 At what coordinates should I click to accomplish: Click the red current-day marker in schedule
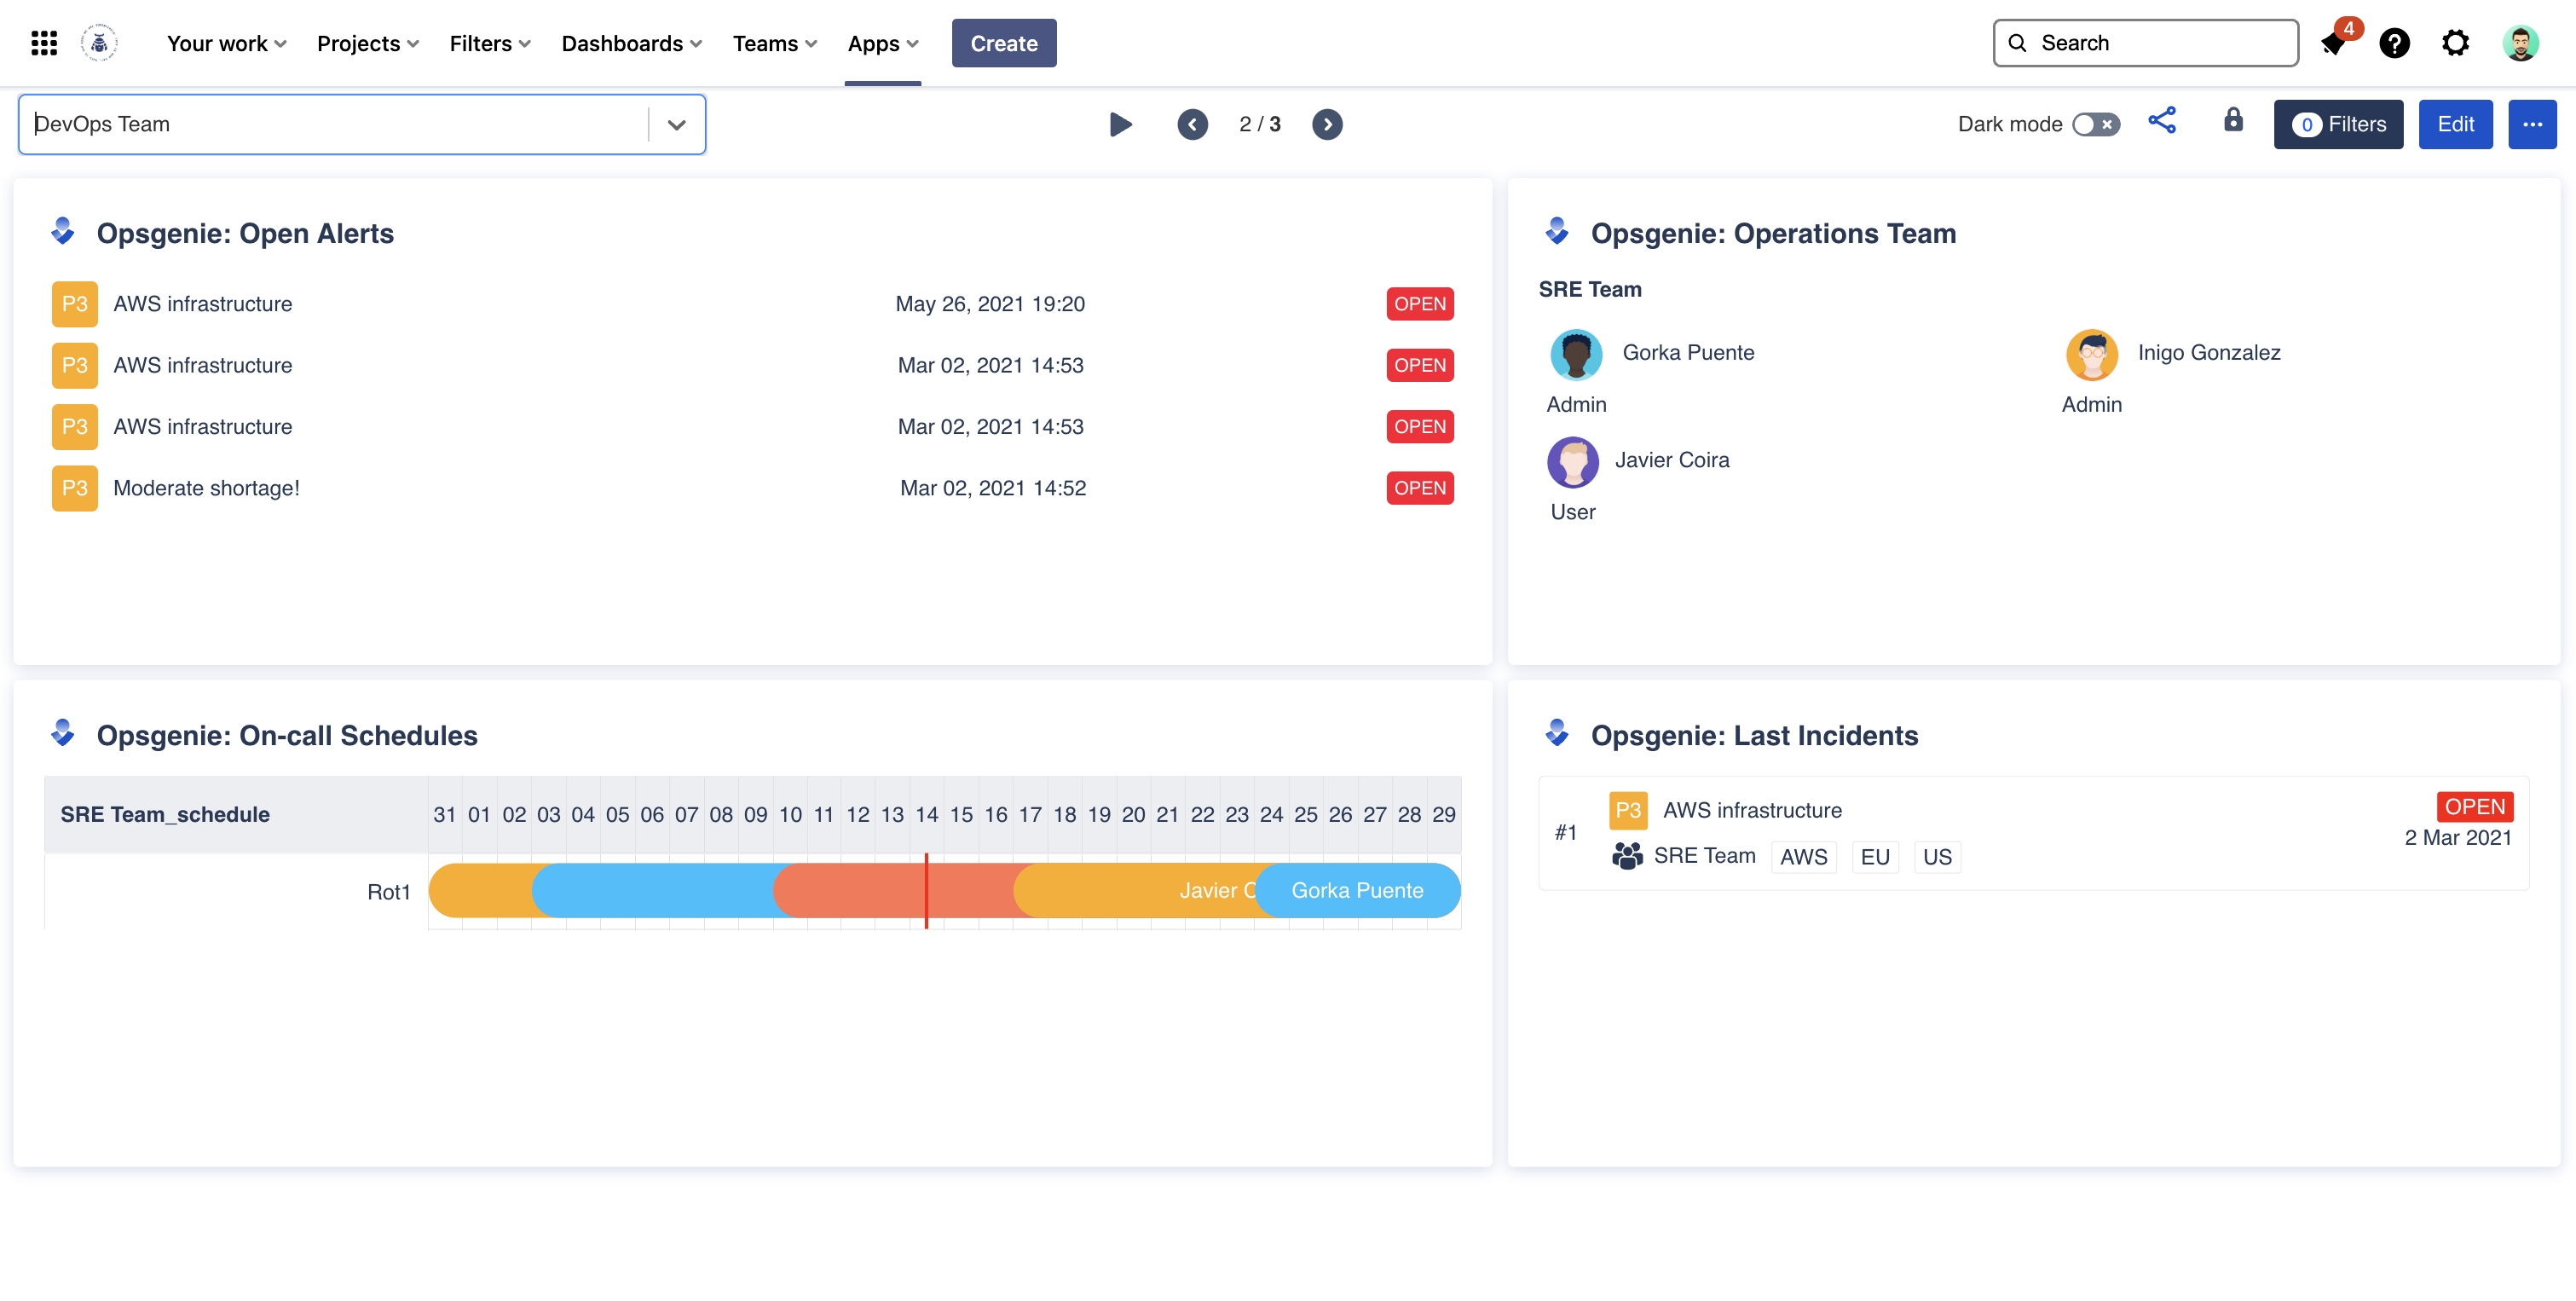coord(926,890)
